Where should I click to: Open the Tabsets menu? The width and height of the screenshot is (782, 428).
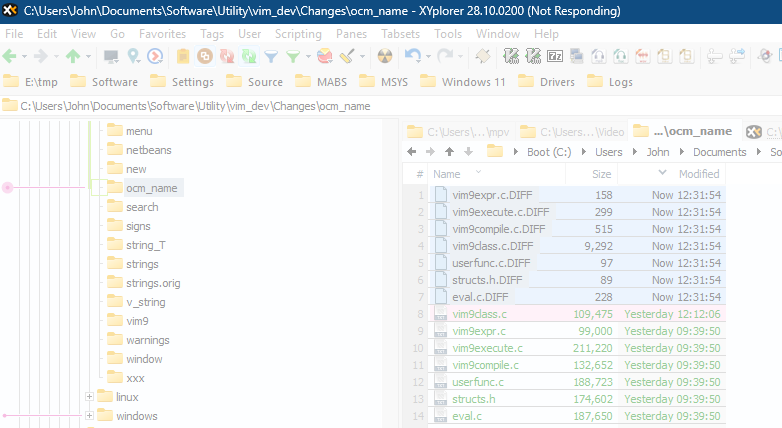coord(400,33)
